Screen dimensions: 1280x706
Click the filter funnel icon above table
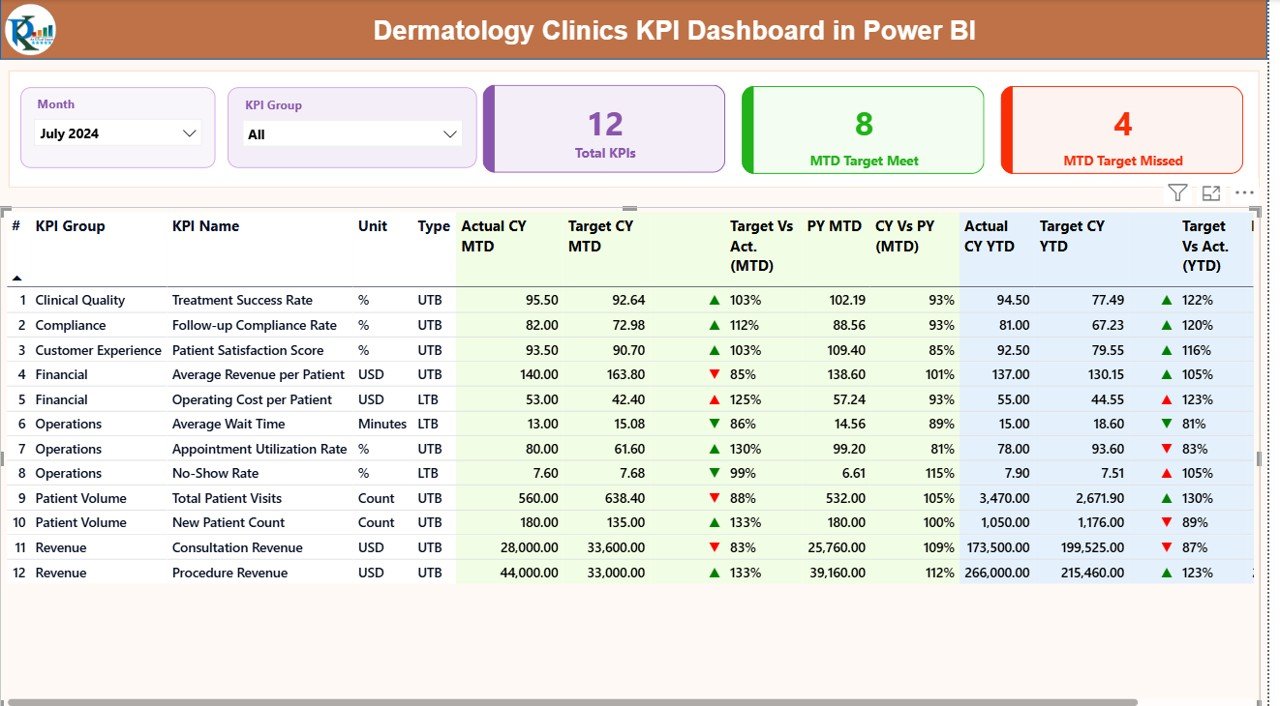click(1177, 193)
